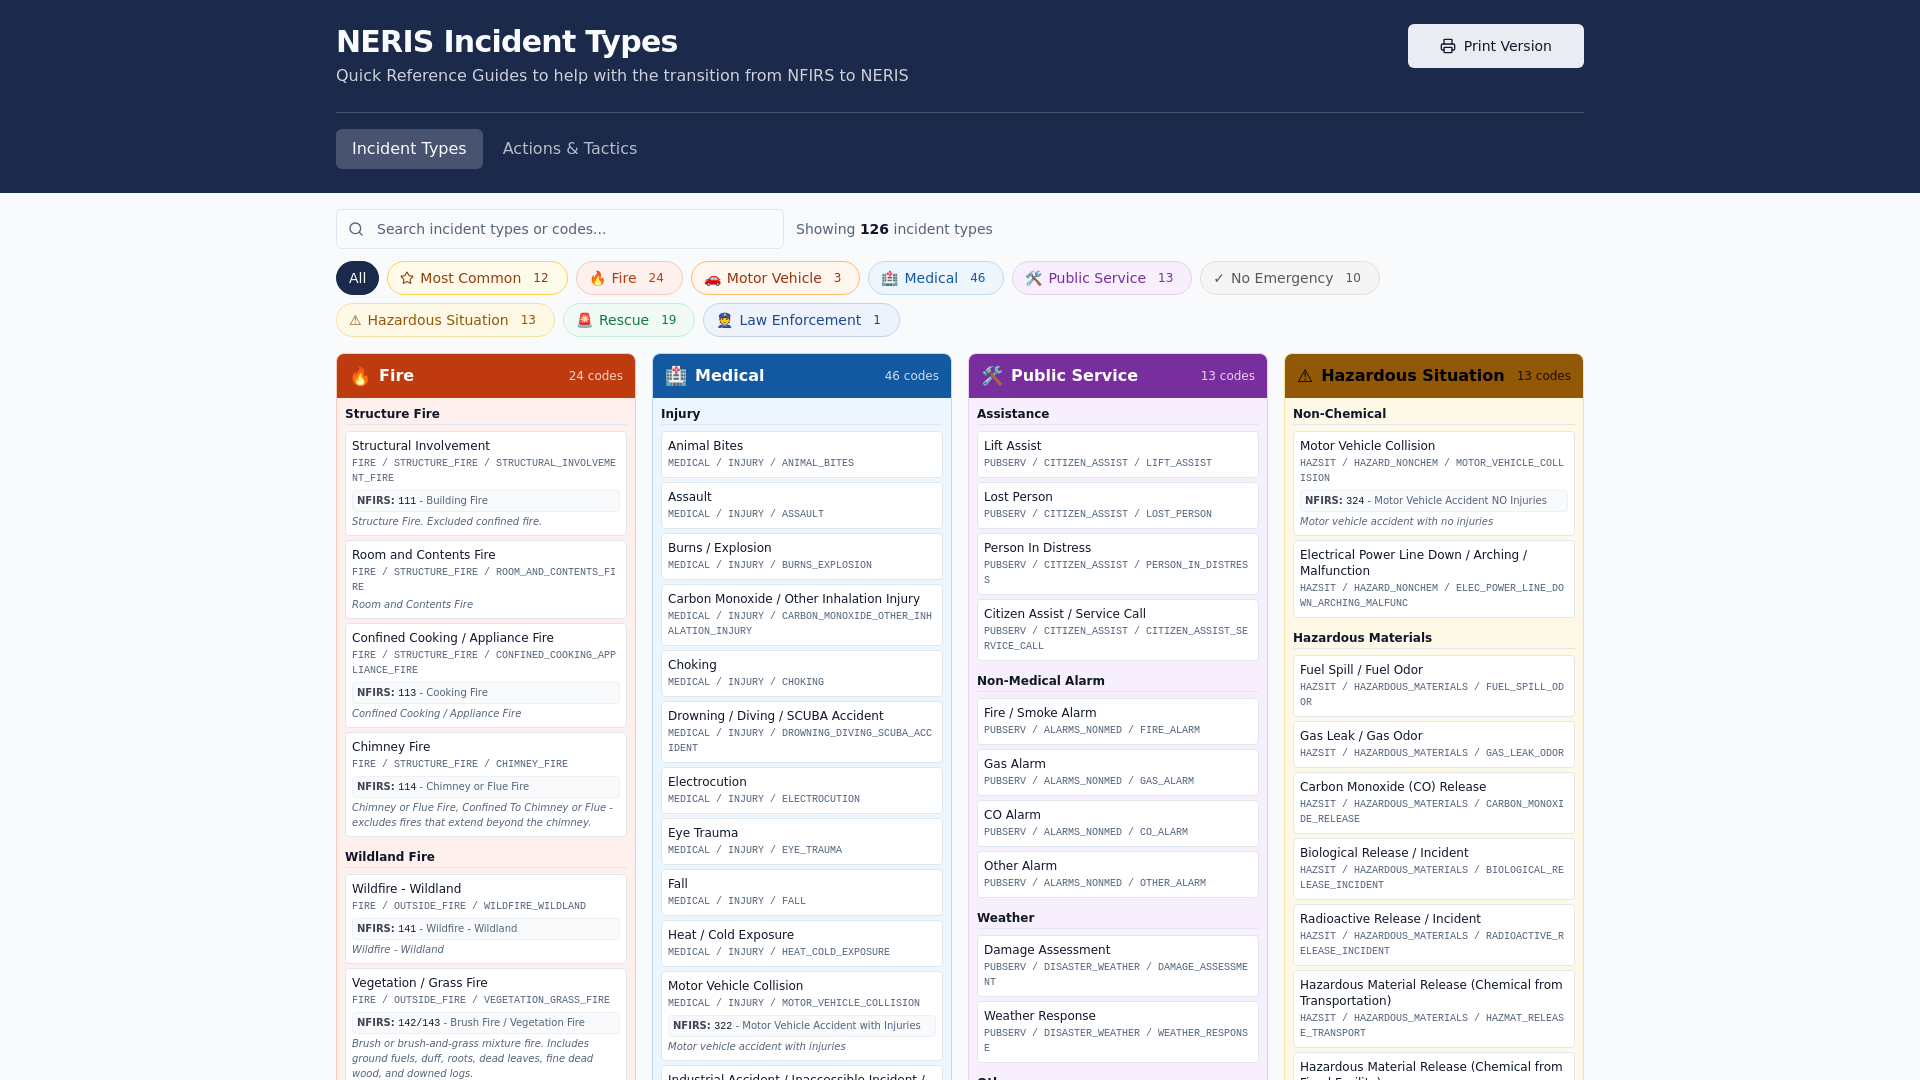Click the hospital icon on Medical filter chip
1920x1080 pixels.
(x=889, y=278)
